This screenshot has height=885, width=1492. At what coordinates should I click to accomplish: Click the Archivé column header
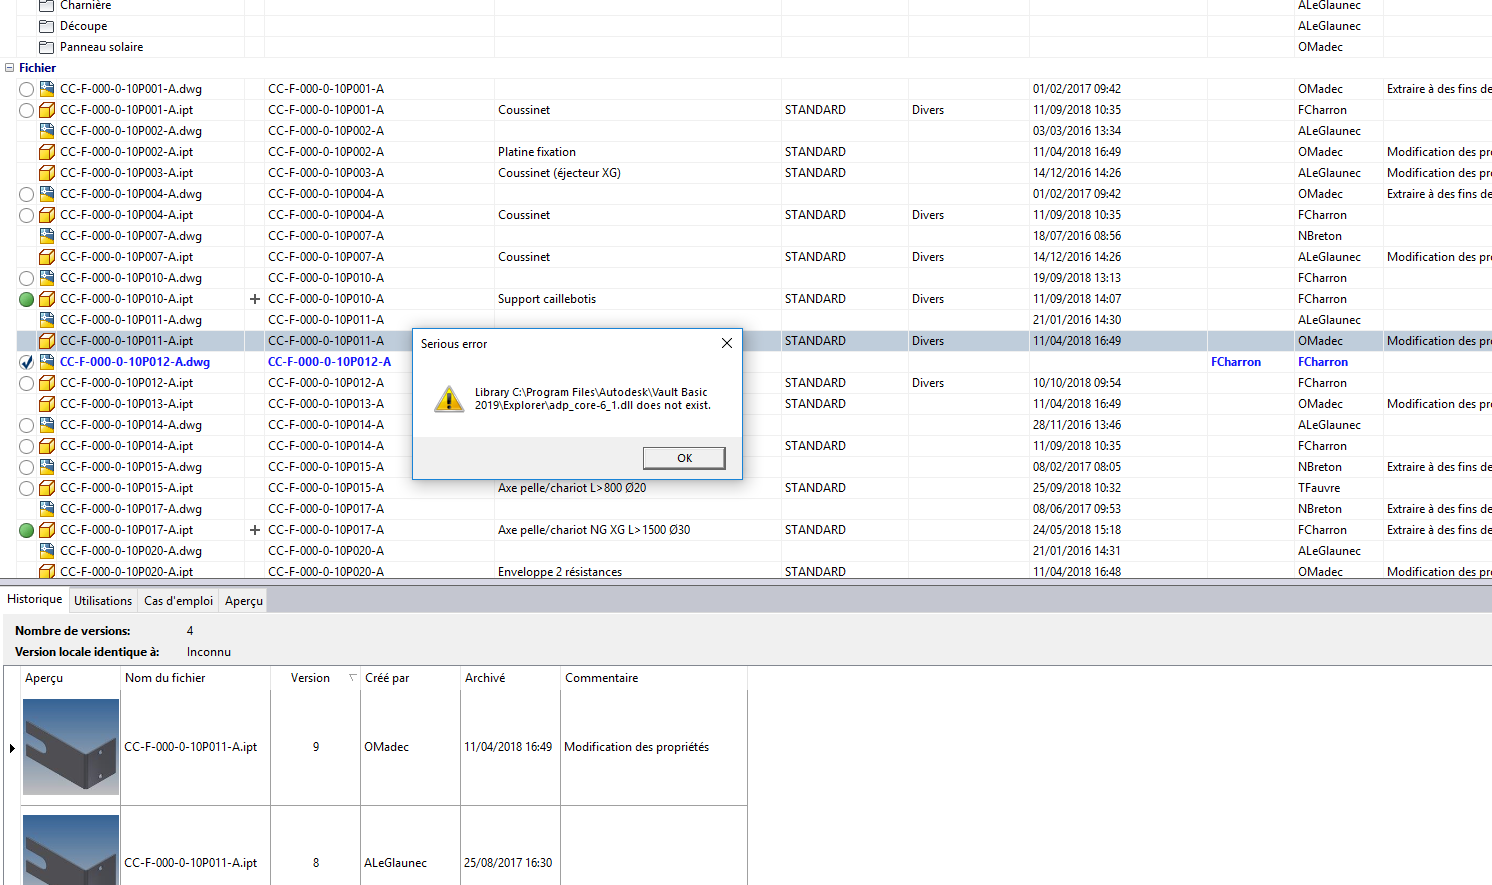(x=510, y=678)
